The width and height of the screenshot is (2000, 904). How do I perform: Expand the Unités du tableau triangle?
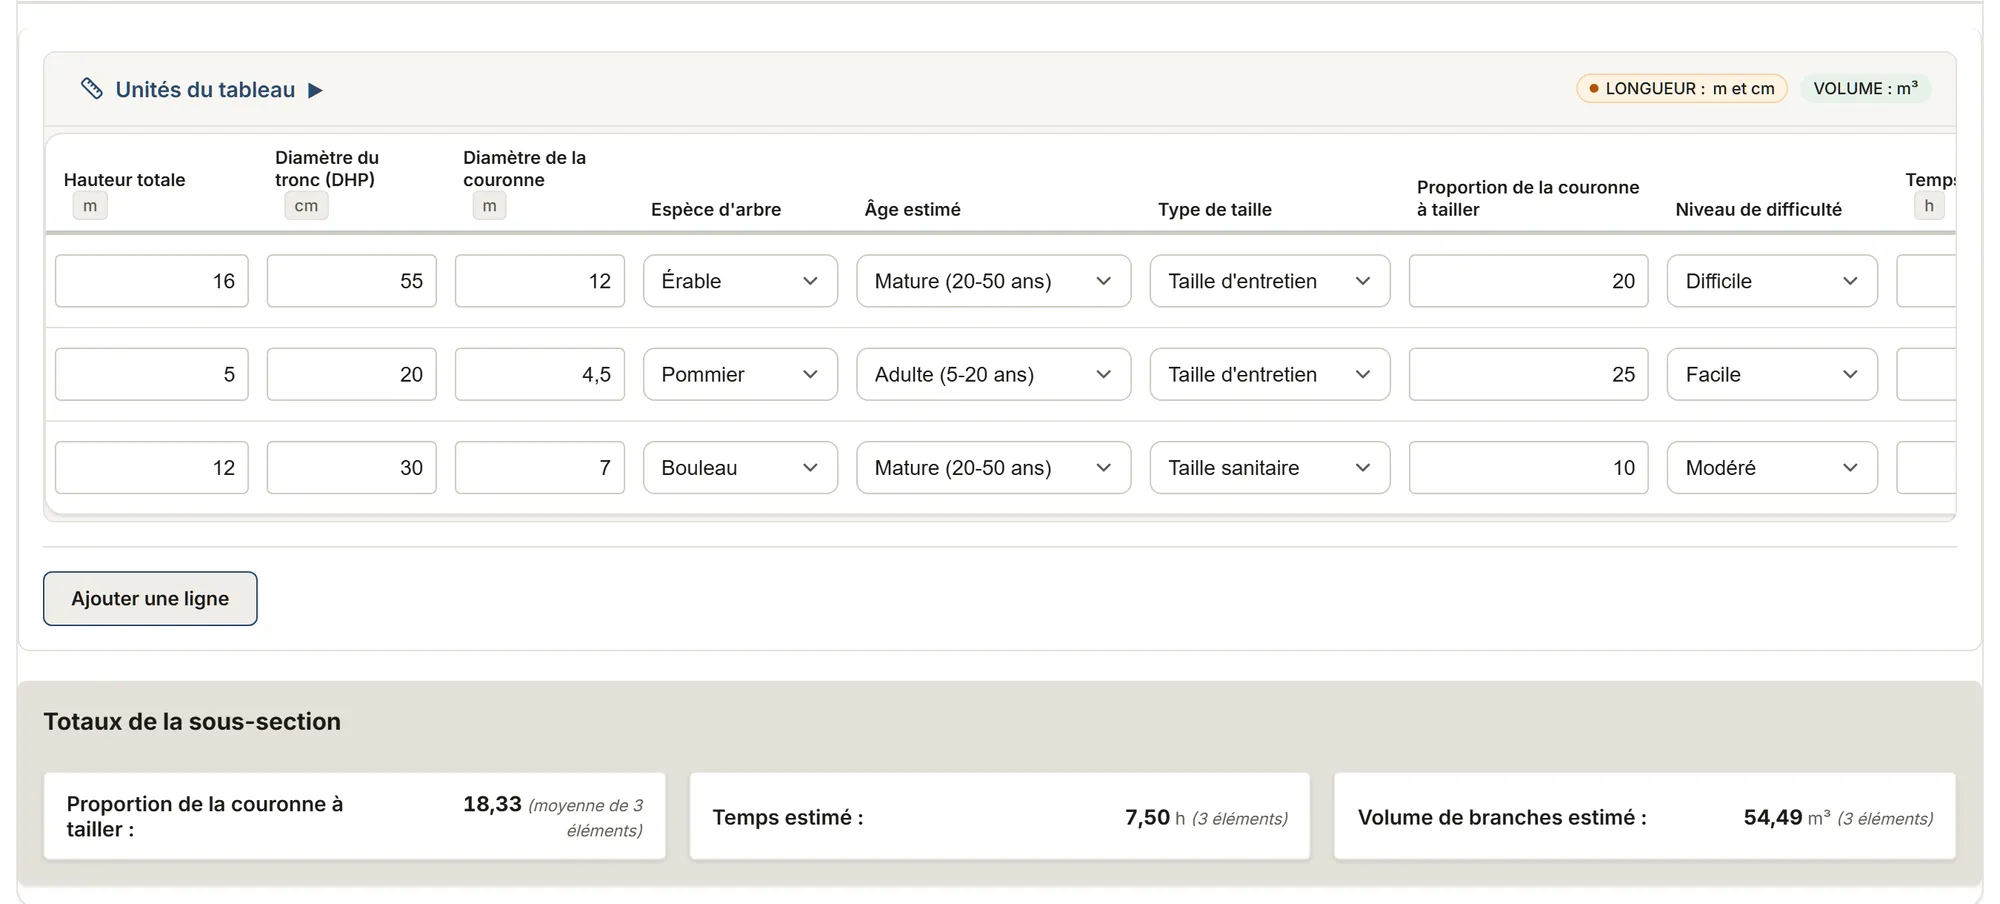point(315,90)
